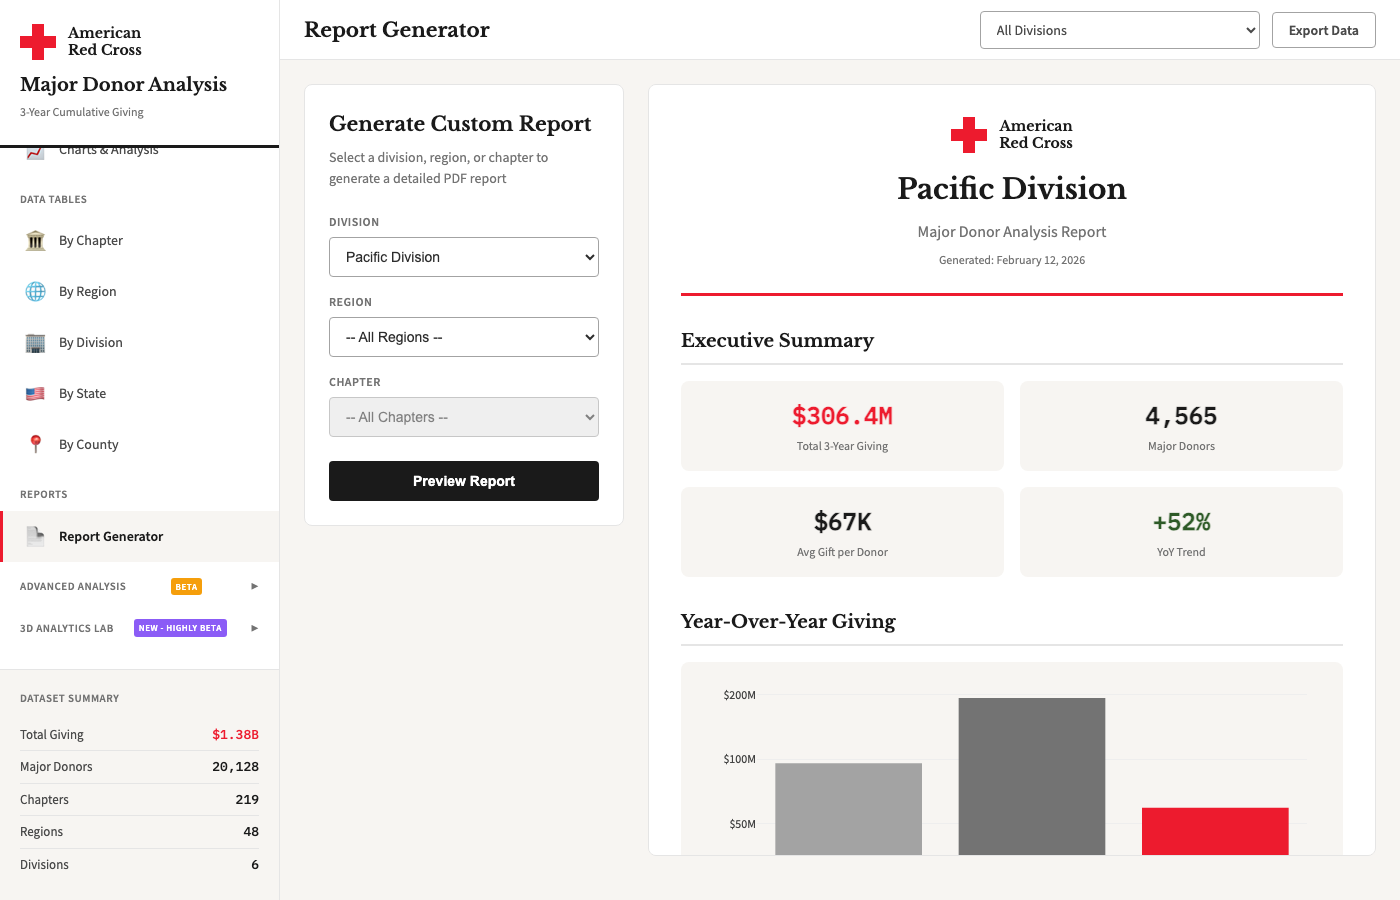Click the 4,565 Major Donors card
The height and width of the screenshot is (900, 1400).
tap(1181, 426)
